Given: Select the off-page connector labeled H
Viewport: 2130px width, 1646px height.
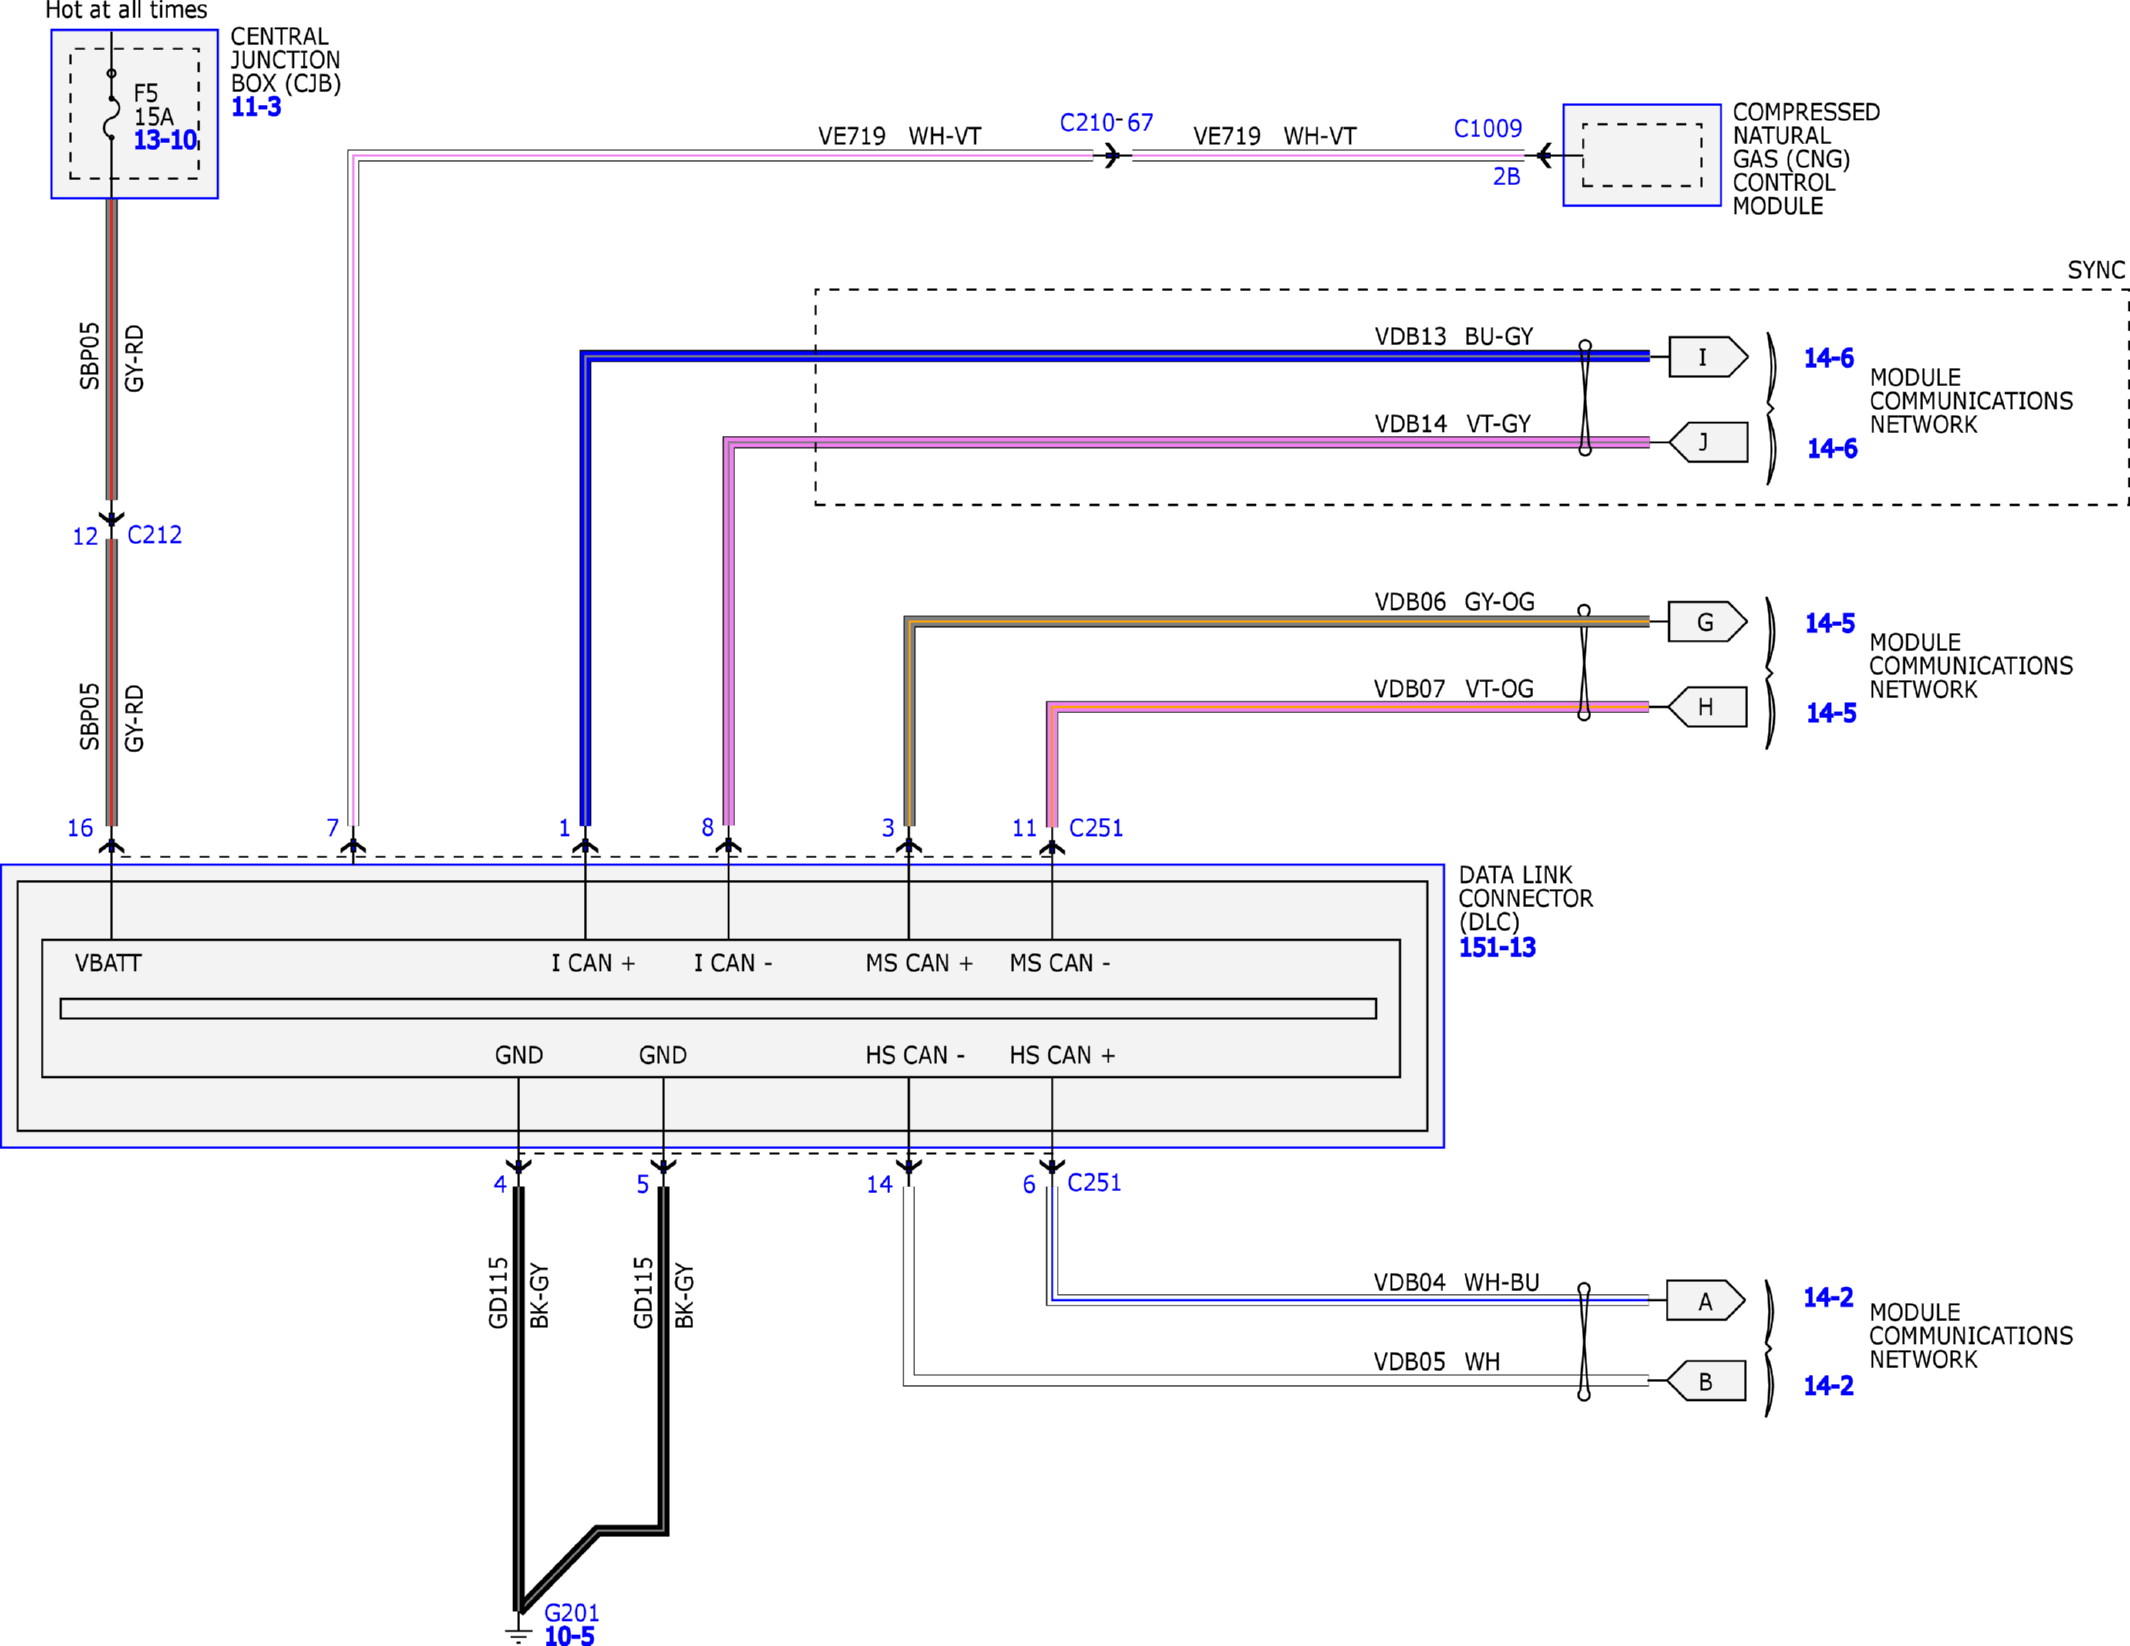Looking at the screenshot, I should click(x=1709, y=707).
